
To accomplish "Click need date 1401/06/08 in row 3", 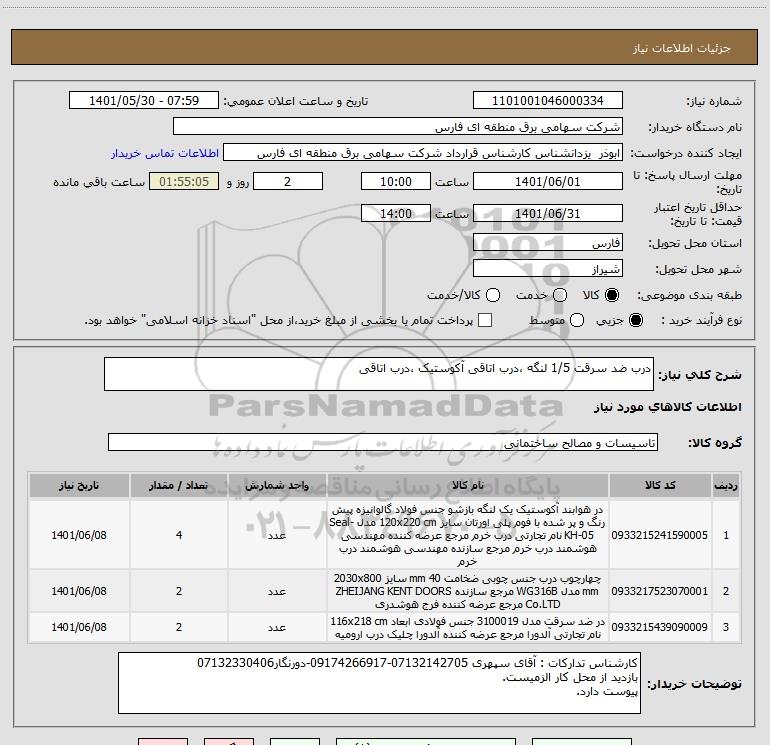I will [x=79, y=627].
